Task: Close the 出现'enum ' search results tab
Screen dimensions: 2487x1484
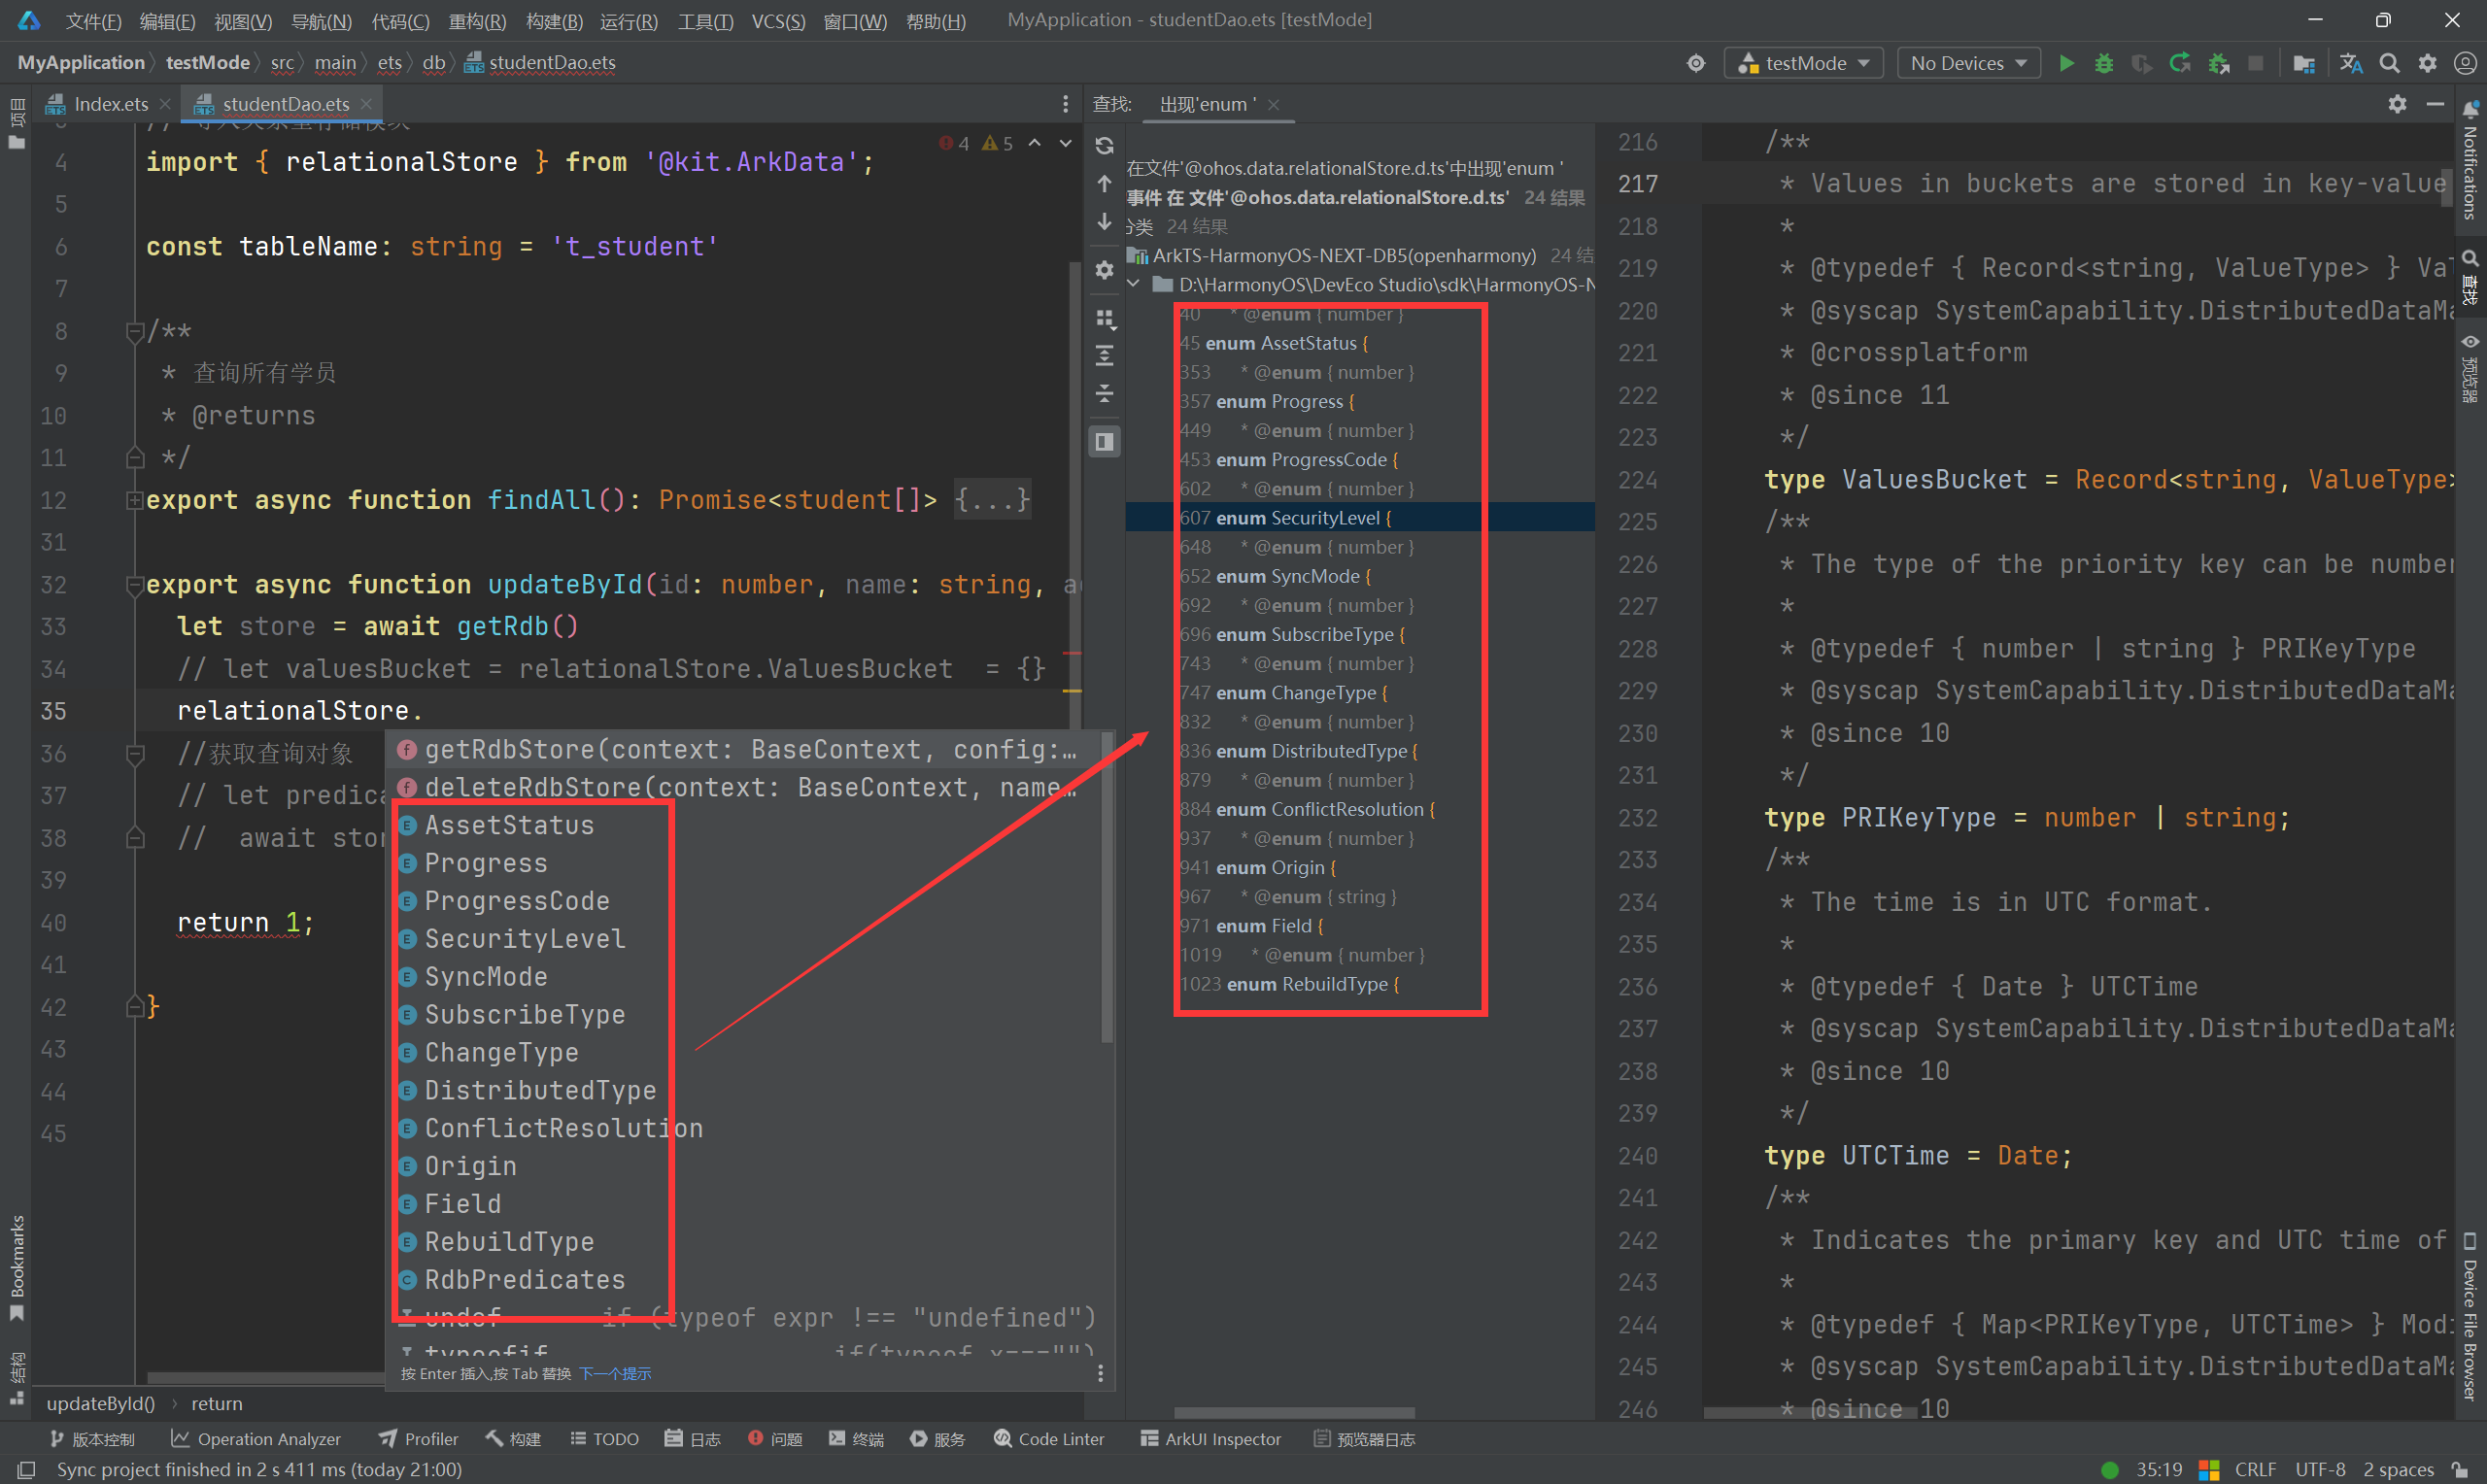Action: [x=1273, y=104]
